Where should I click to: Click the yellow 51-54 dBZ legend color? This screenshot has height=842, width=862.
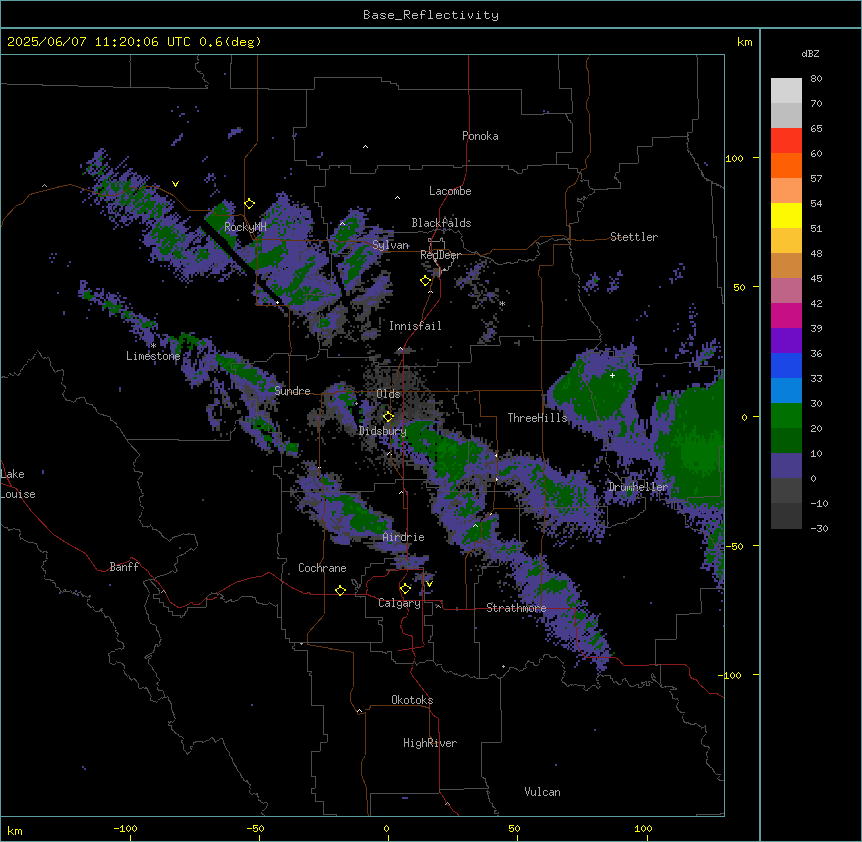[786, 215]
